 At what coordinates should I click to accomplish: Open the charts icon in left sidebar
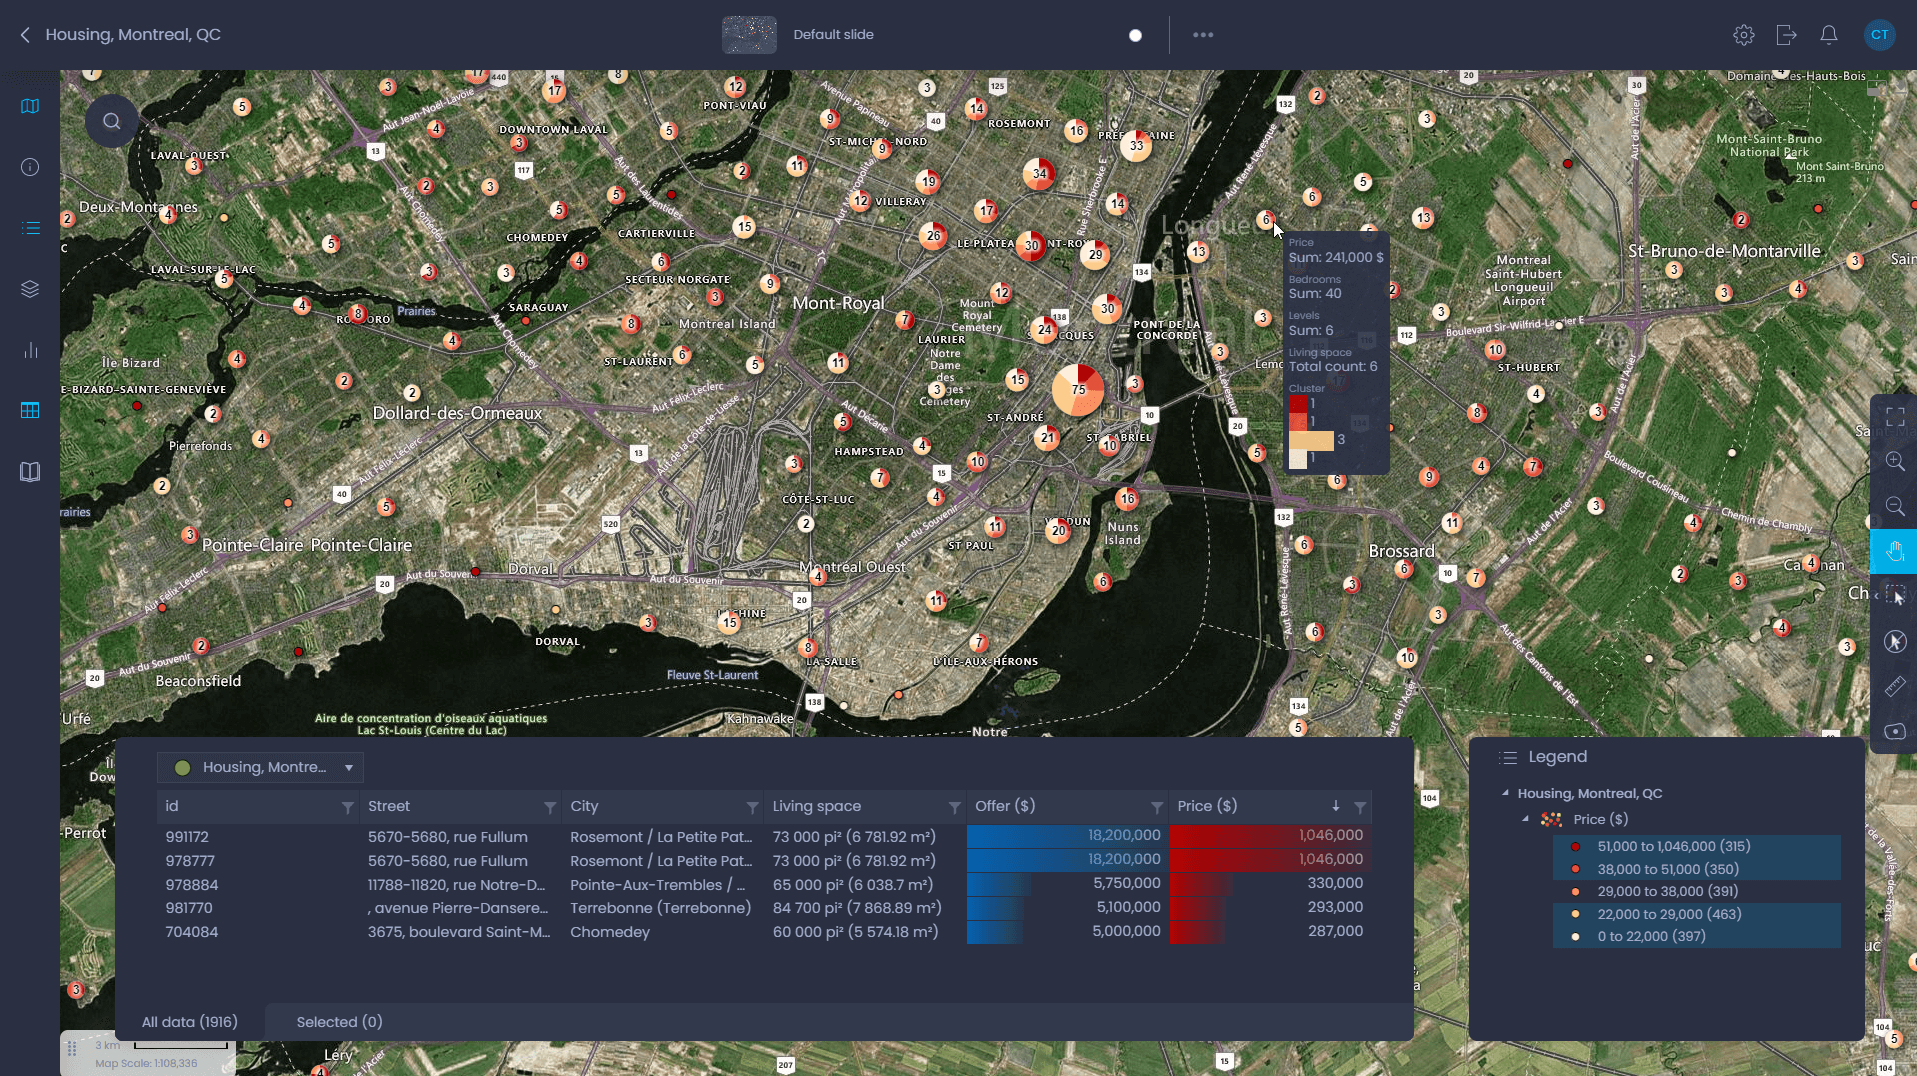(30, 350)
